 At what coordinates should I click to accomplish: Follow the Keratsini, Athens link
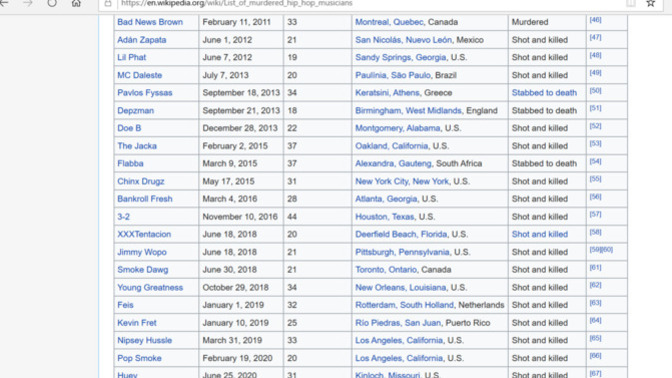387,93
